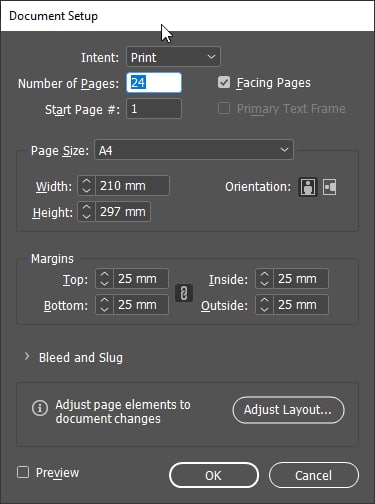Viewport: 375px width, 504px height.
Task: Confirm with the OK button
Action: pyautogui.click(x=214, y=475)
